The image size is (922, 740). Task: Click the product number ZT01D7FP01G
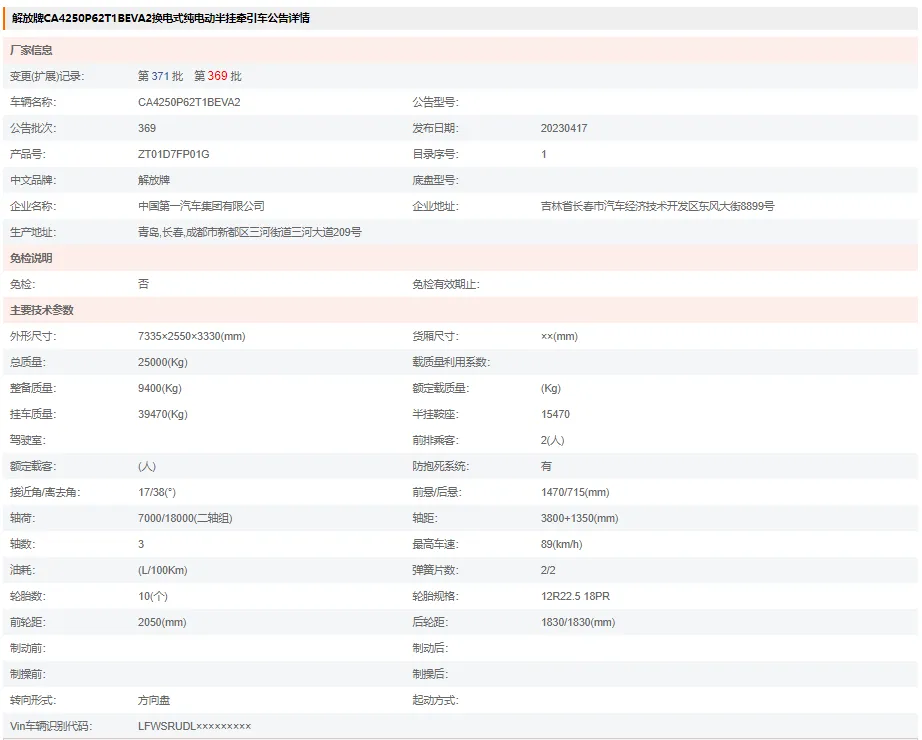click(x=173, y=154)
